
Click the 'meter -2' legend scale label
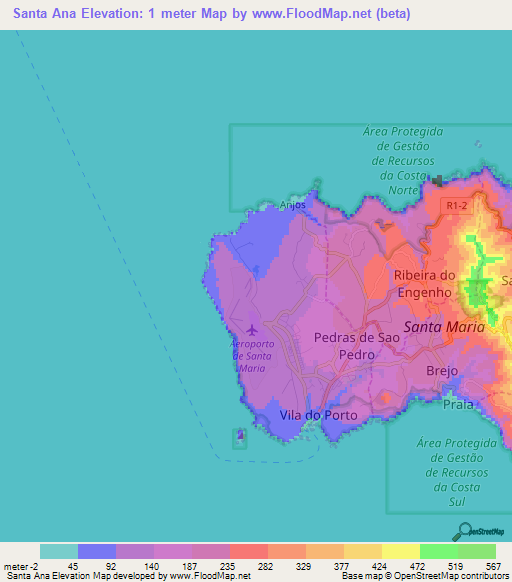tap(21, 566)
